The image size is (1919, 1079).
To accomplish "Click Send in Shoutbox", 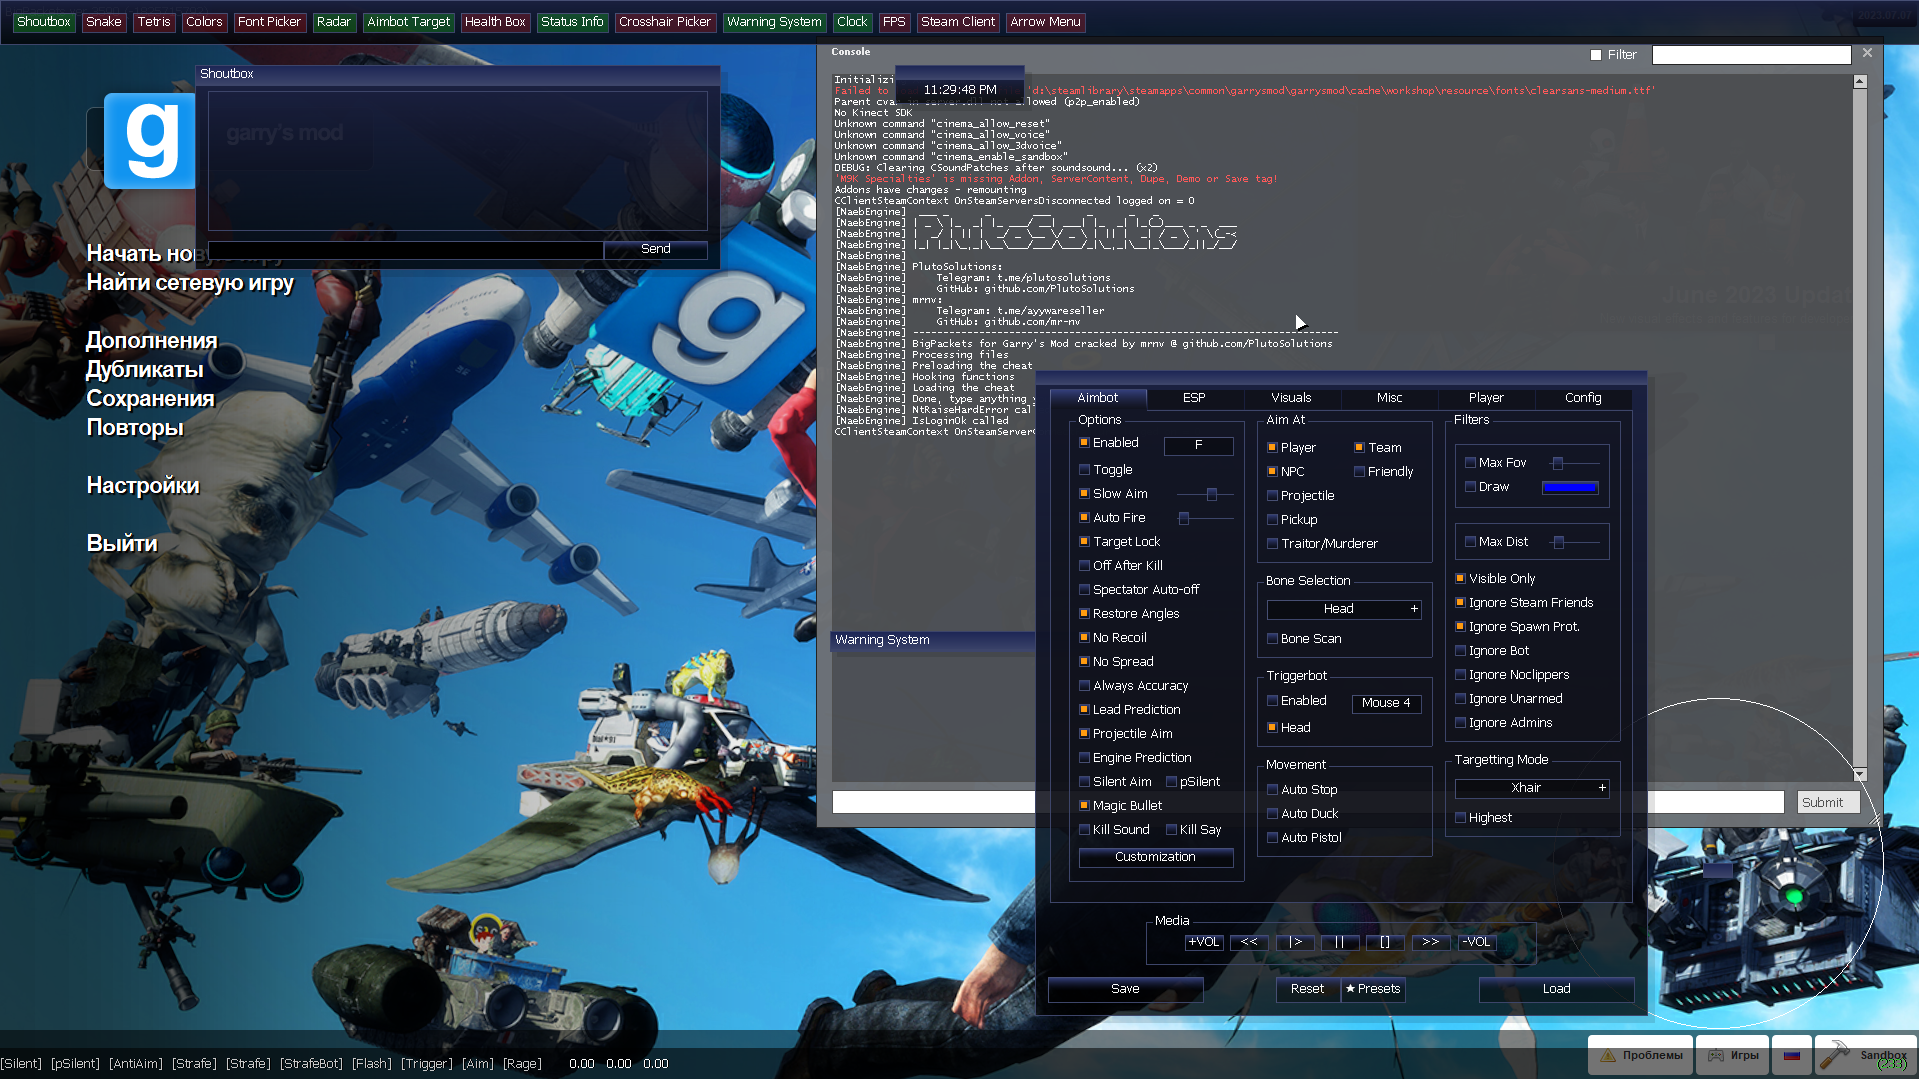I will tap(656, 249).
